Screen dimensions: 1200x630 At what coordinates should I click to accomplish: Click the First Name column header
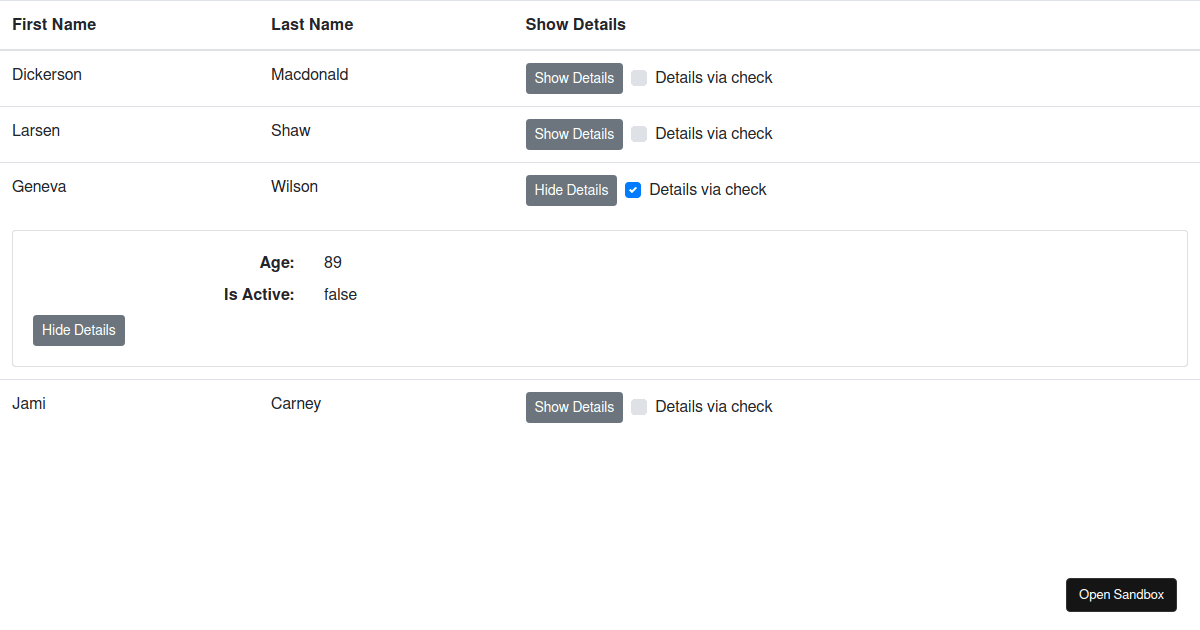point(54,24)
